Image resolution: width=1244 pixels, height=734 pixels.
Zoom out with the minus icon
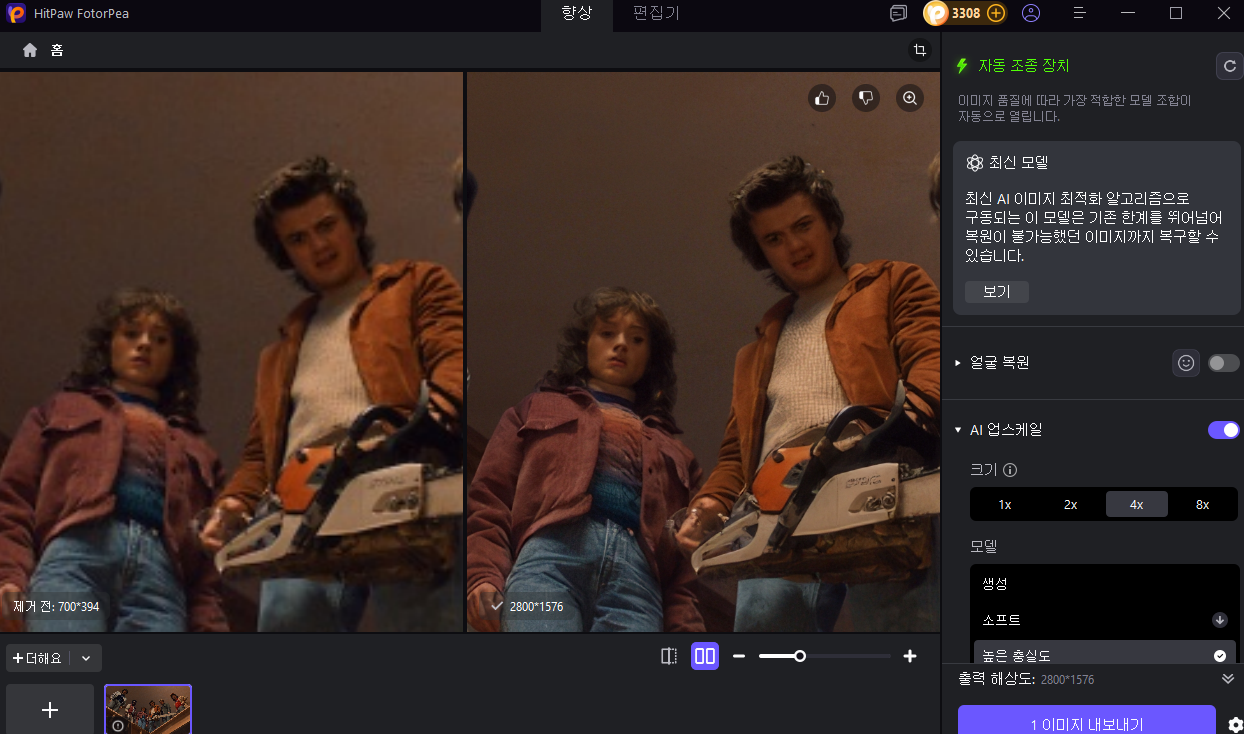click(739, 656)
